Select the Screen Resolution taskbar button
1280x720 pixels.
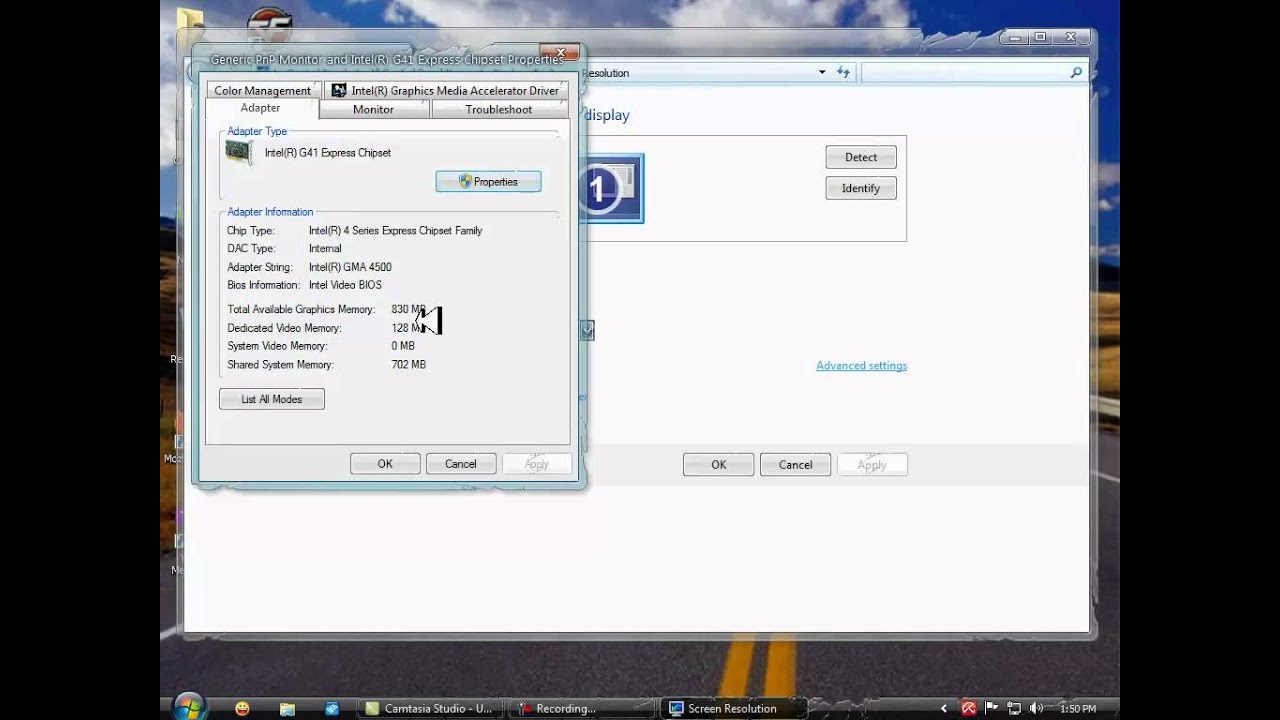point(732,708)
